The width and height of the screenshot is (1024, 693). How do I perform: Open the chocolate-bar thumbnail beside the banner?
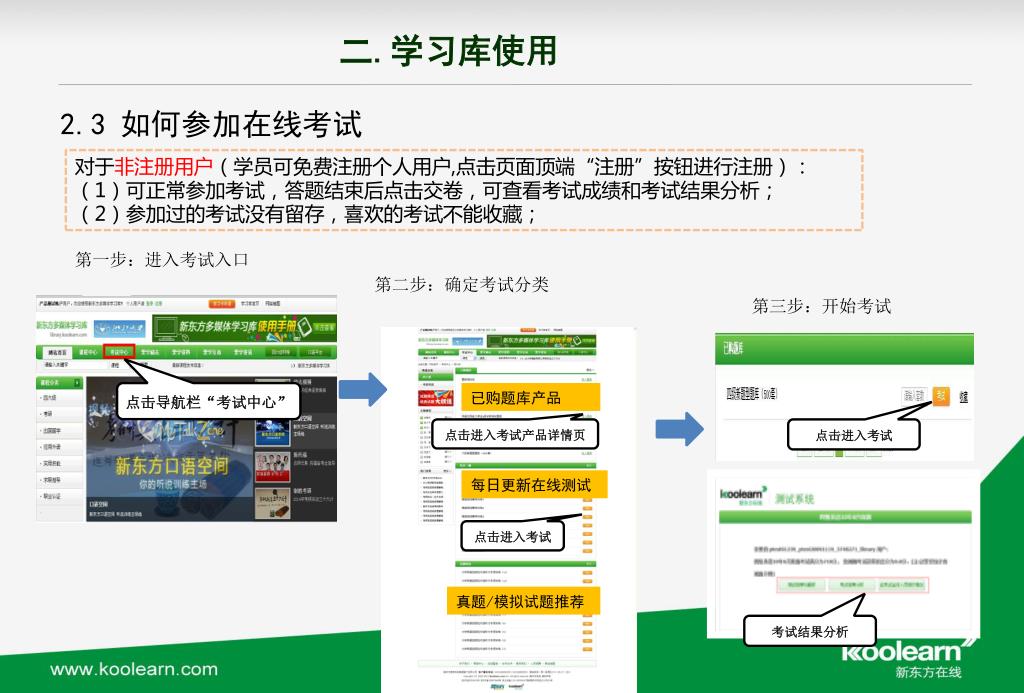point(272,503)
